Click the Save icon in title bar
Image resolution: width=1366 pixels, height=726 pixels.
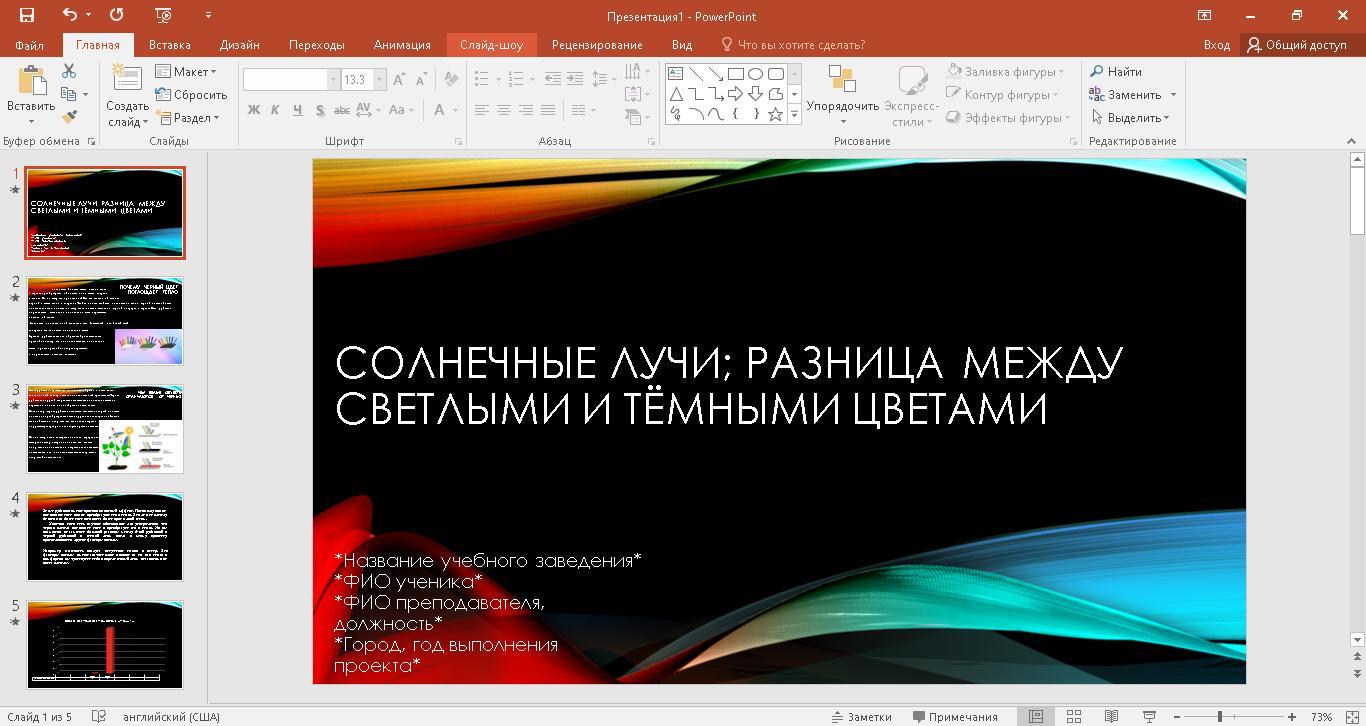(x=27, y=15)
